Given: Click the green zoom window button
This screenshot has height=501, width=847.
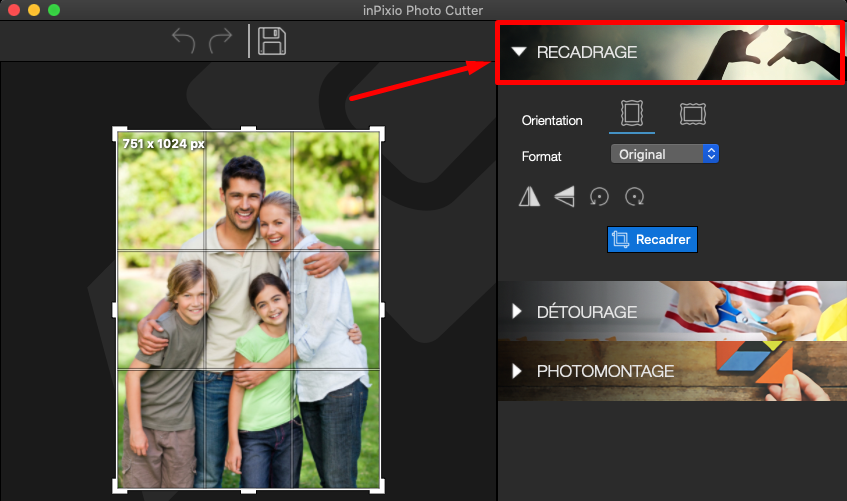Looking at the screenshot, I should click(54, 10).
